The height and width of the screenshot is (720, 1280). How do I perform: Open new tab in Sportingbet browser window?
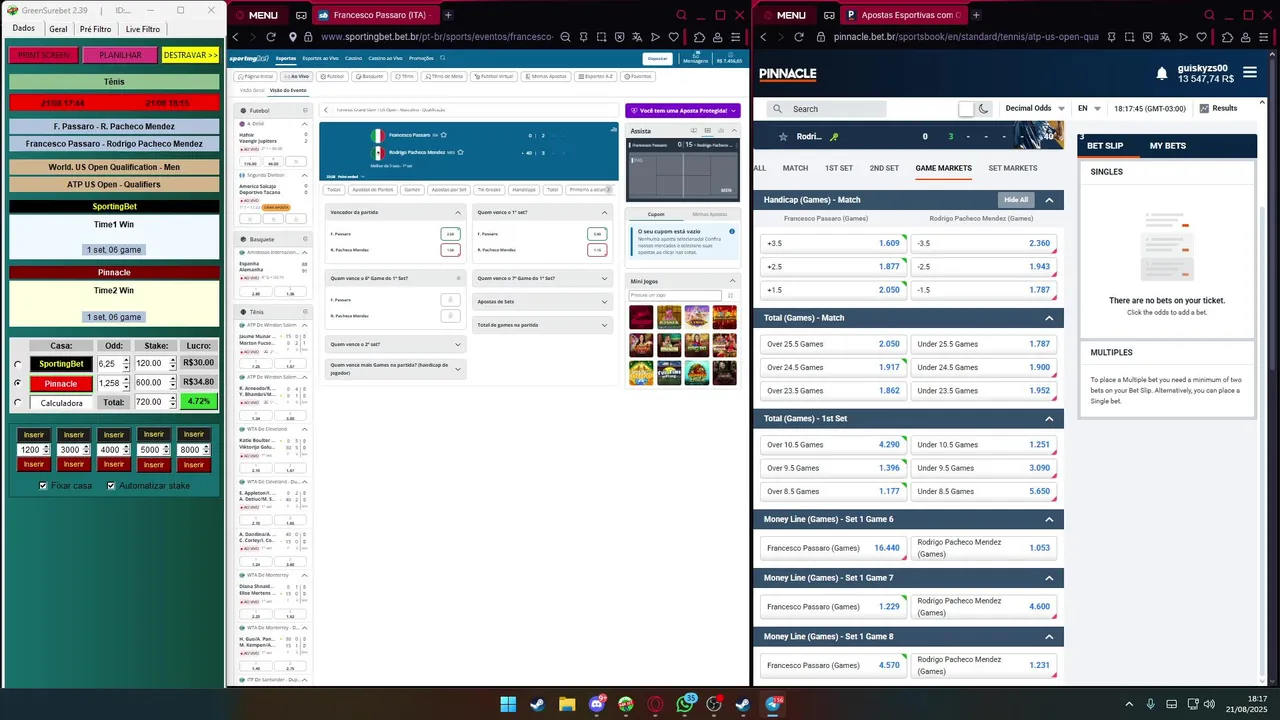coord(448,15)
